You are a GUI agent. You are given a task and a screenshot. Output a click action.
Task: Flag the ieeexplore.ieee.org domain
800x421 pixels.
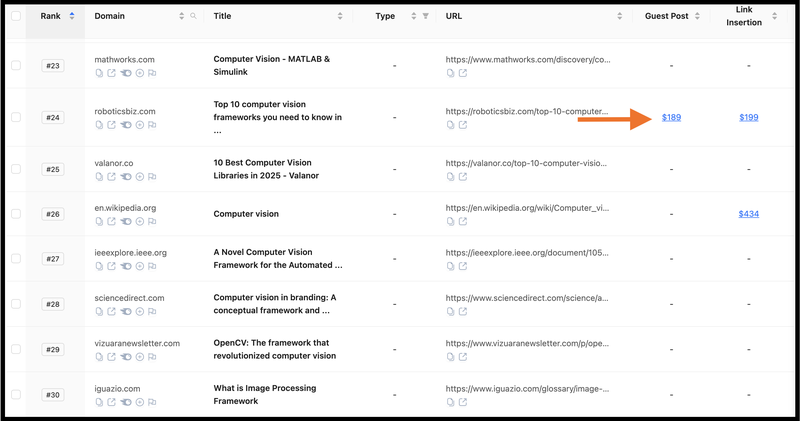[x=152, y=266]
